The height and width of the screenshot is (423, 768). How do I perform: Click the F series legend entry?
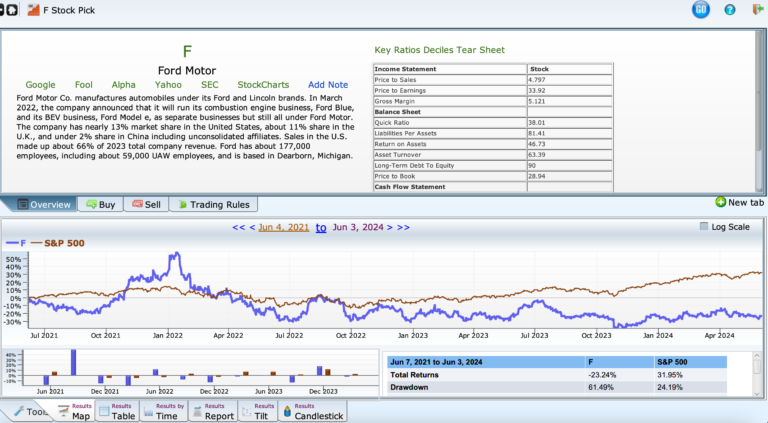point(16,243)
